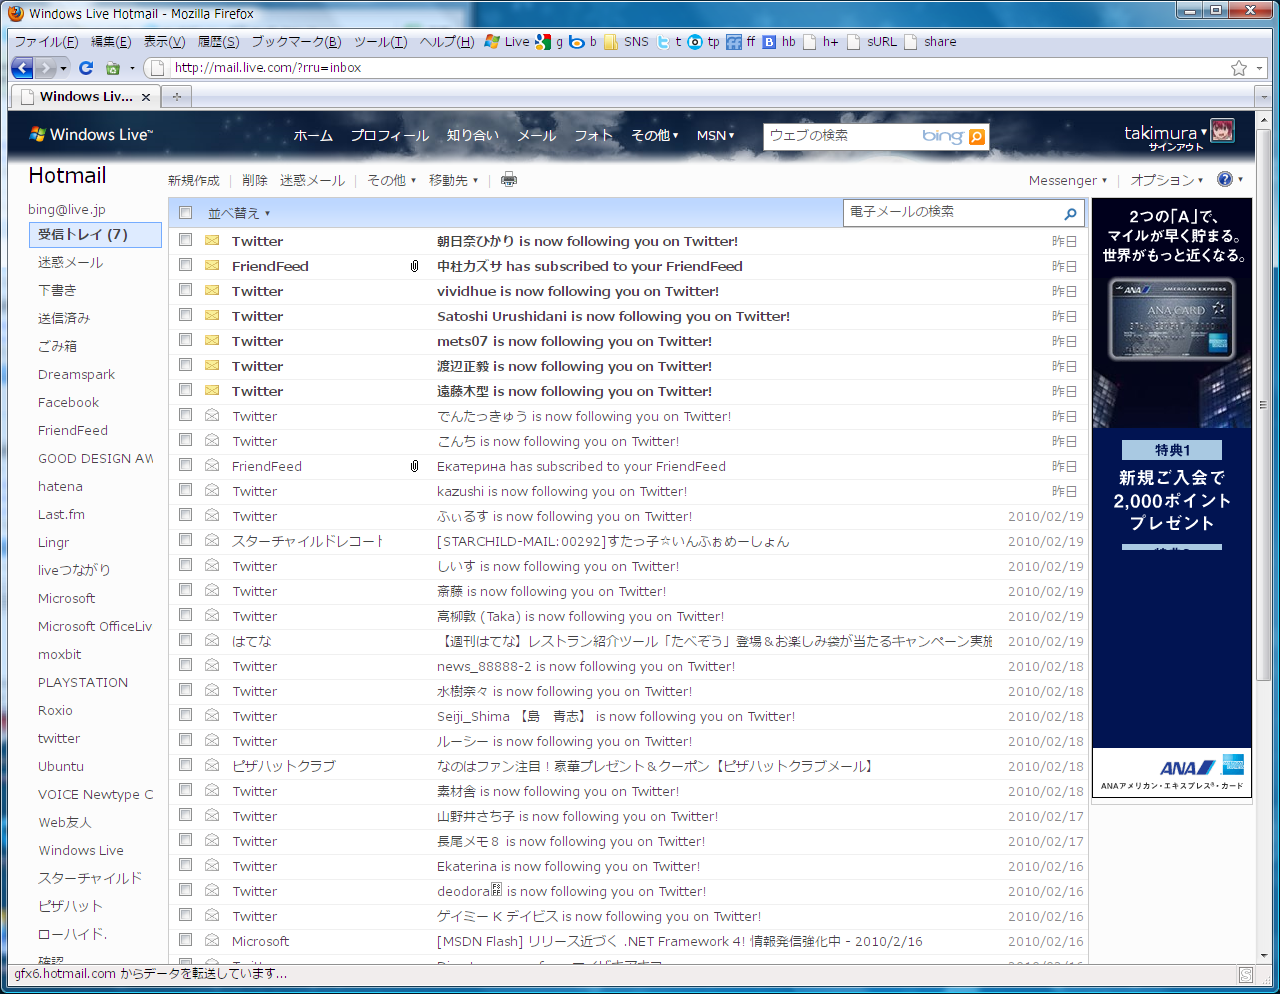Open the その他 dropdown in mail toolbar
Image resolution: width=1280 pixels, height=994 pixels.
(x=391, y=180)
